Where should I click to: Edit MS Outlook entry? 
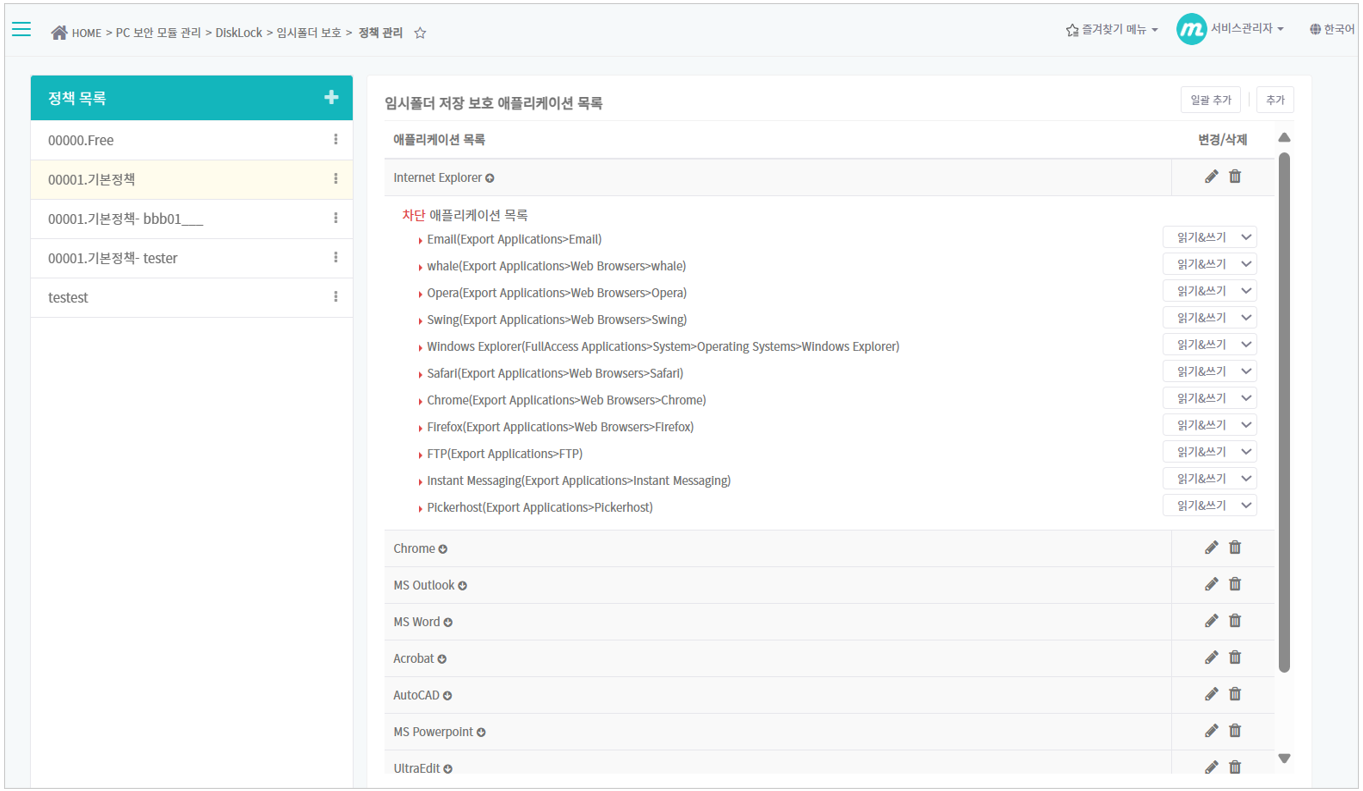click(x=1211, y=584)
